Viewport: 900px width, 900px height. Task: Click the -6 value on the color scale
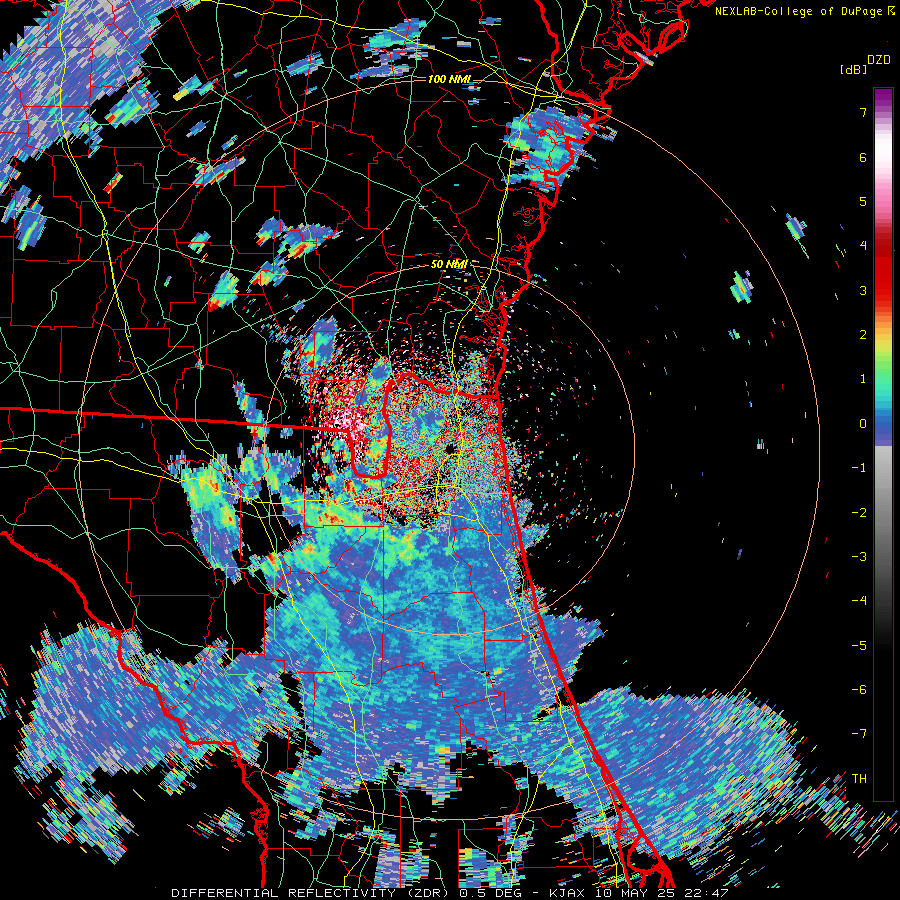pyautogui.click(x=859, y=689)
